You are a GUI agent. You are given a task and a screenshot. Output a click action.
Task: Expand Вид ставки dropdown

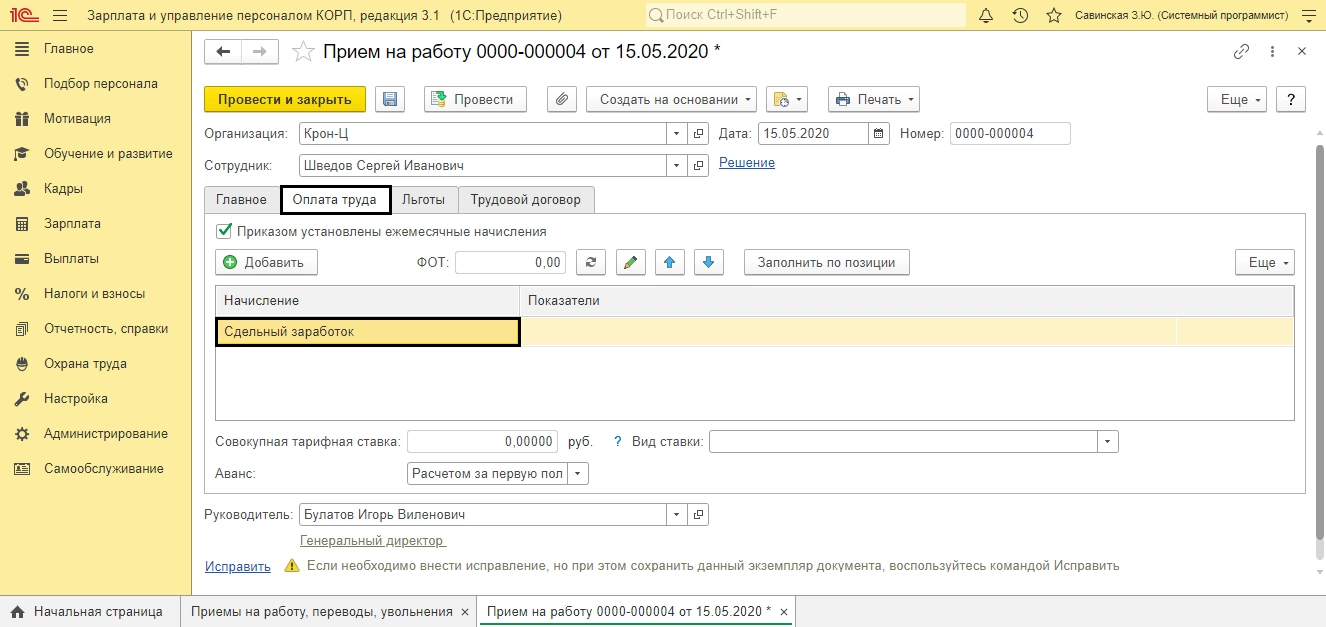coord(1108,442)
